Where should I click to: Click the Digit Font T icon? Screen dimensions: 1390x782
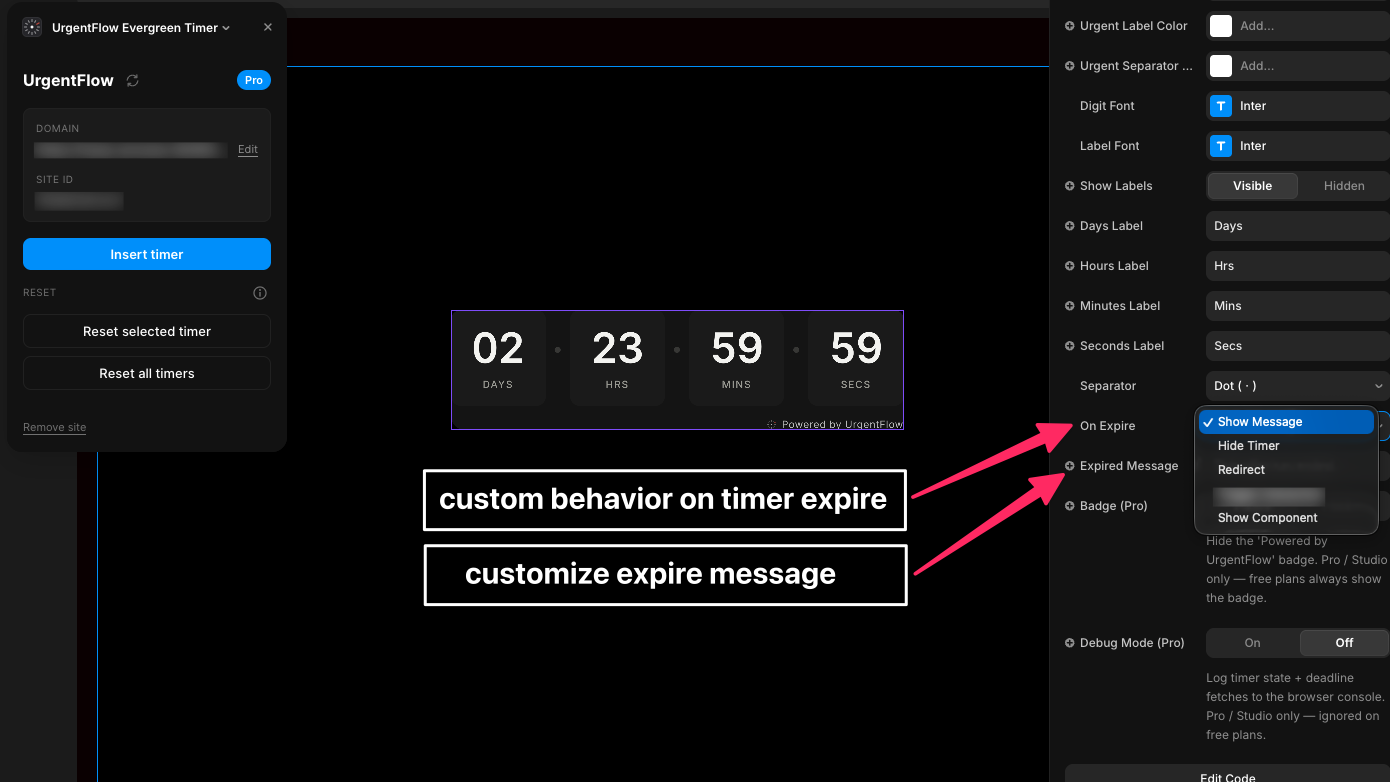point(1221,106)
